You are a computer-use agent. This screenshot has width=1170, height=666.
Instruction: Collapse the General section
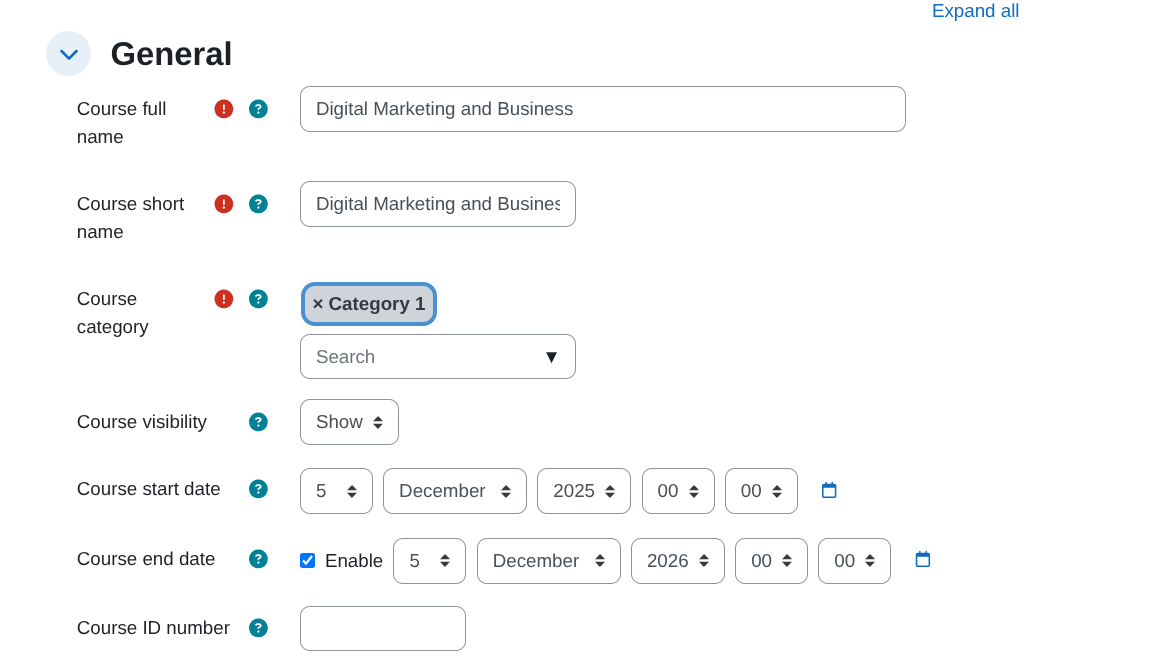(x=68, y=53)
